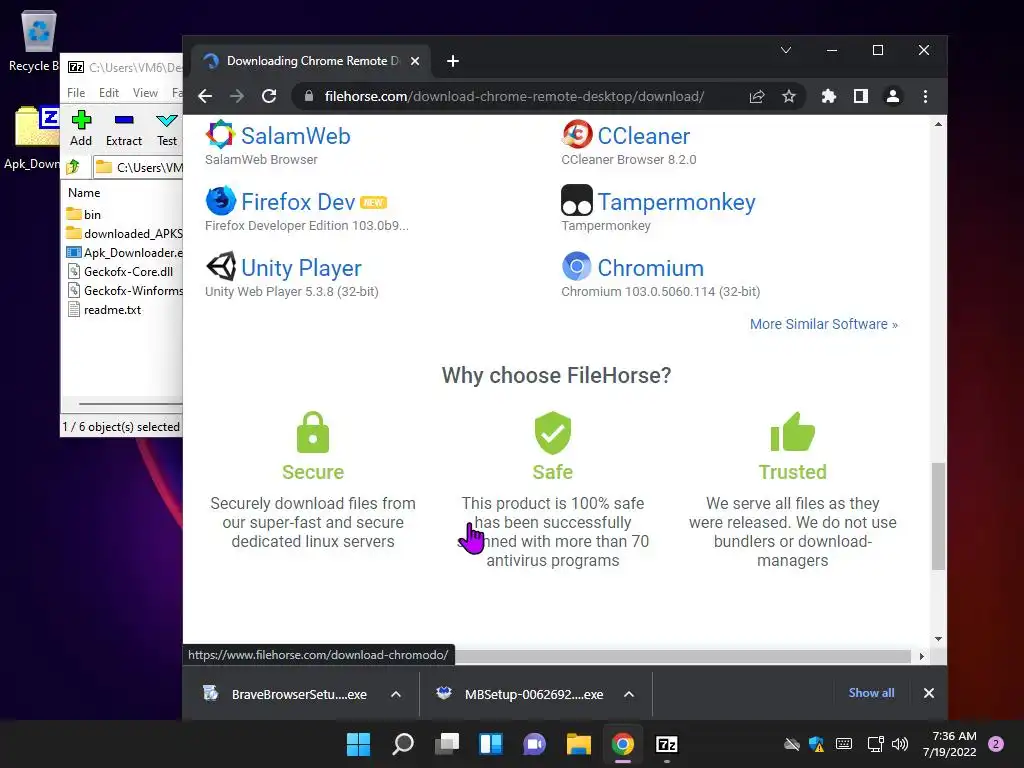Viewport: 1024px width, 768px height.
Task: Click the scroll down arrow of the page
Action: (938, 639)
